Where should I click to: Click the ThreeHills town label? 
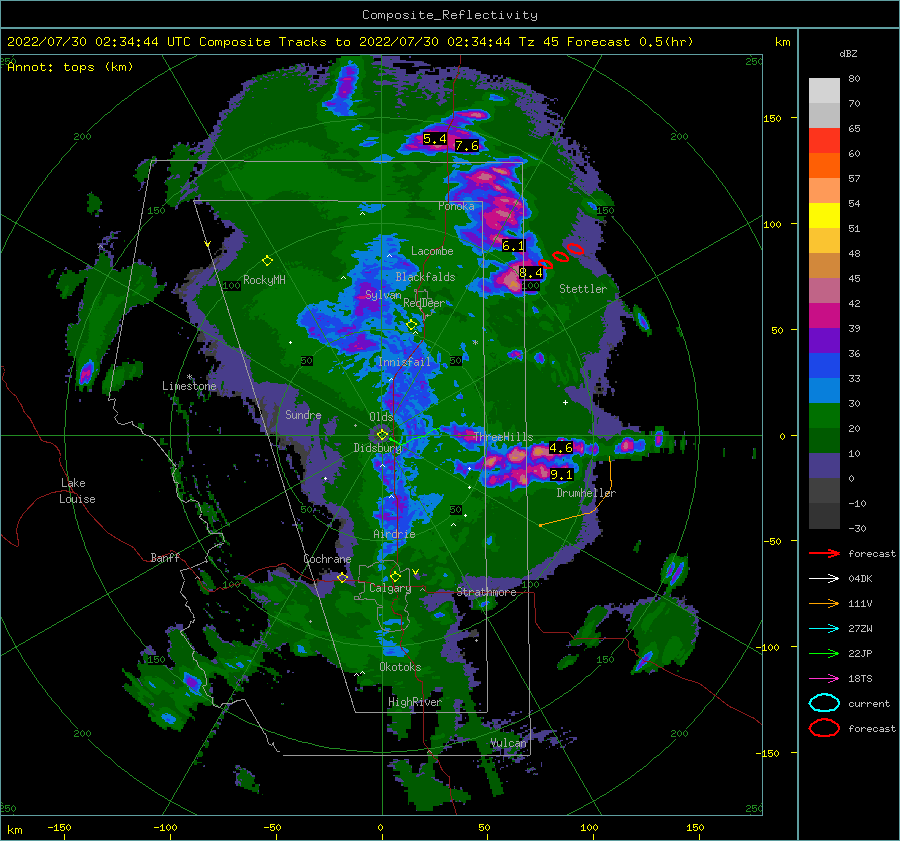(x=503, y=437)
